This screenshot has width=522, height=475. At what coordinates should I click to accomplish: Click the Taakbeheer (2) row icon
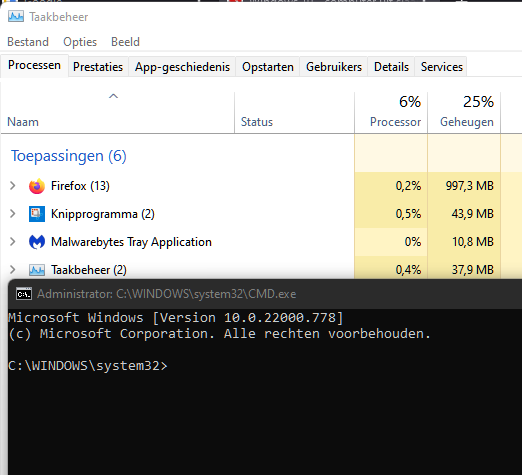tap(37, 270)
